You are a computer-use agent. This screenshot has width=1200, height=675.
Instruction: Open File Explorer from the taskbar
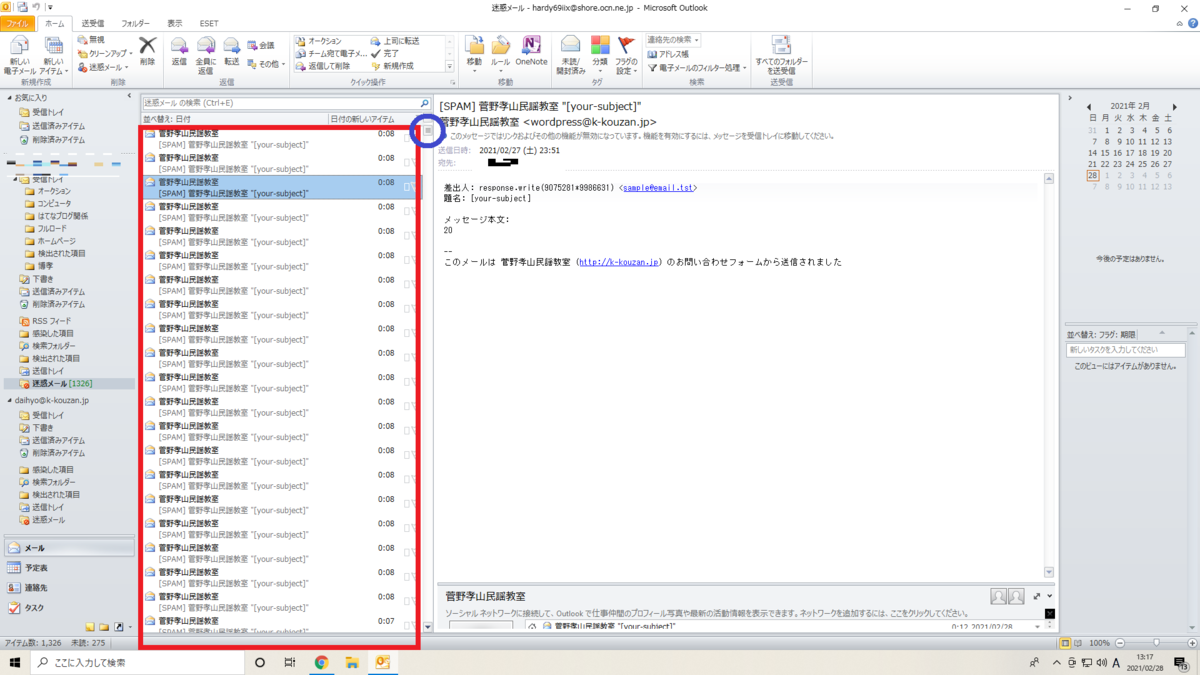click(352, 662)
